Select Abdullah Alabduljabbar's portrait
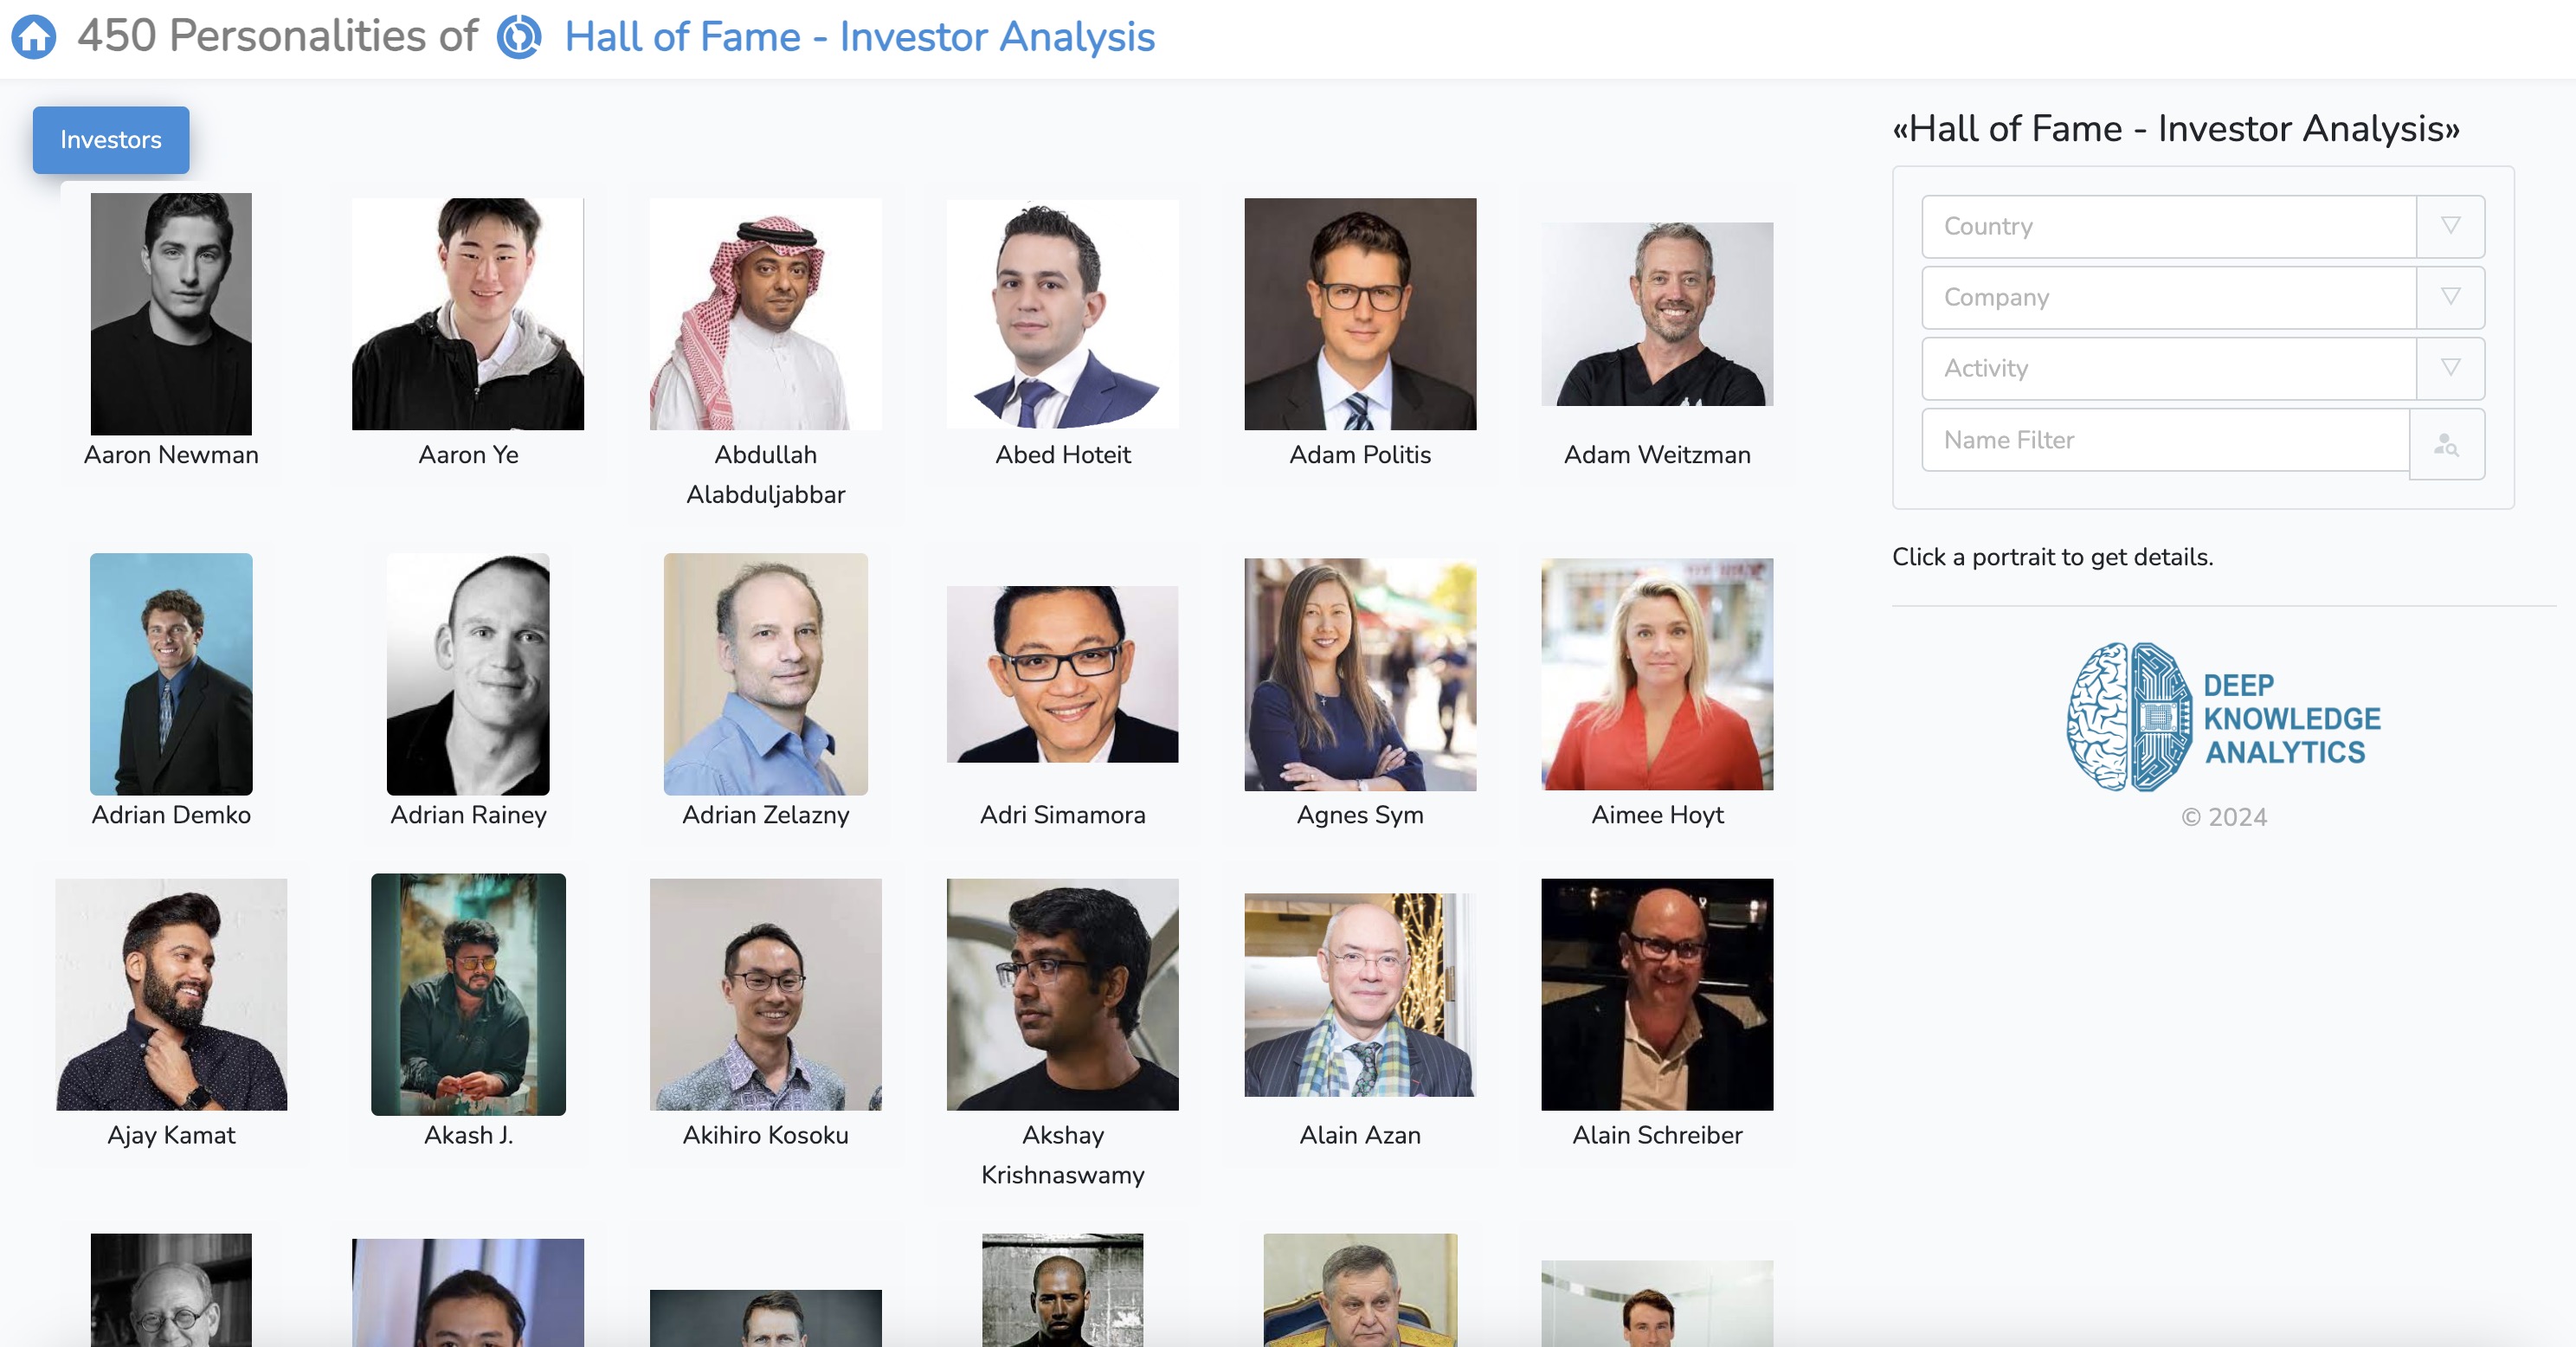The height and width of the screenshot is (1347, 2576). click(765, 314)
